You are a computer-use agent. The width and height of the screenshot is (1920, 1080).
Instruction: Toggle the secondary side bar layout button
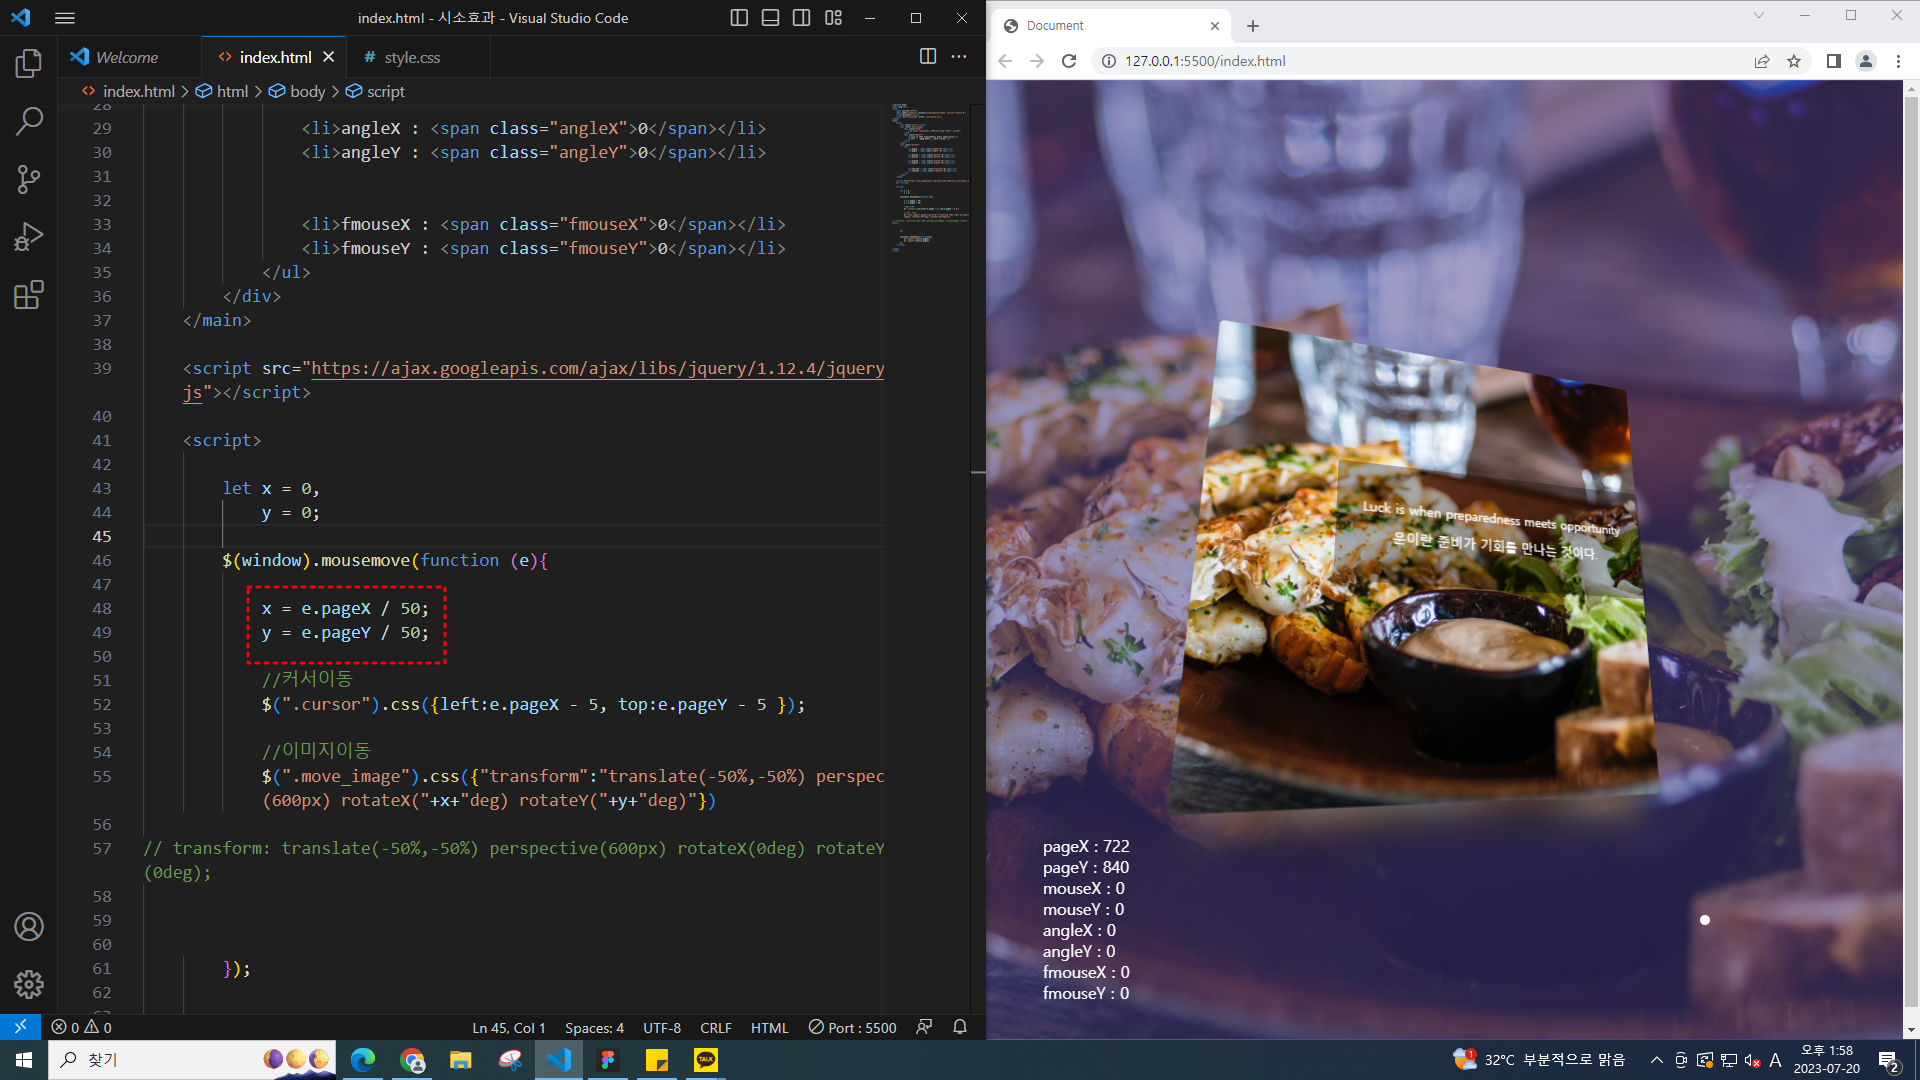tap(801, 18)
